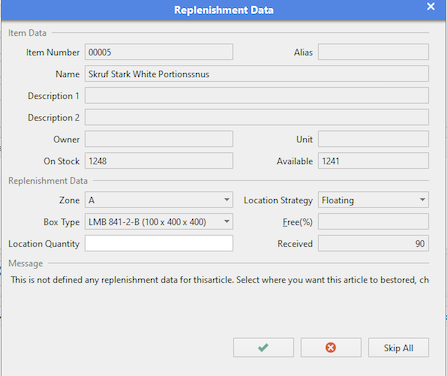This screenshot has width=447, height=376.
Task: Click the Free(%) field
Action: click(373, 222)
